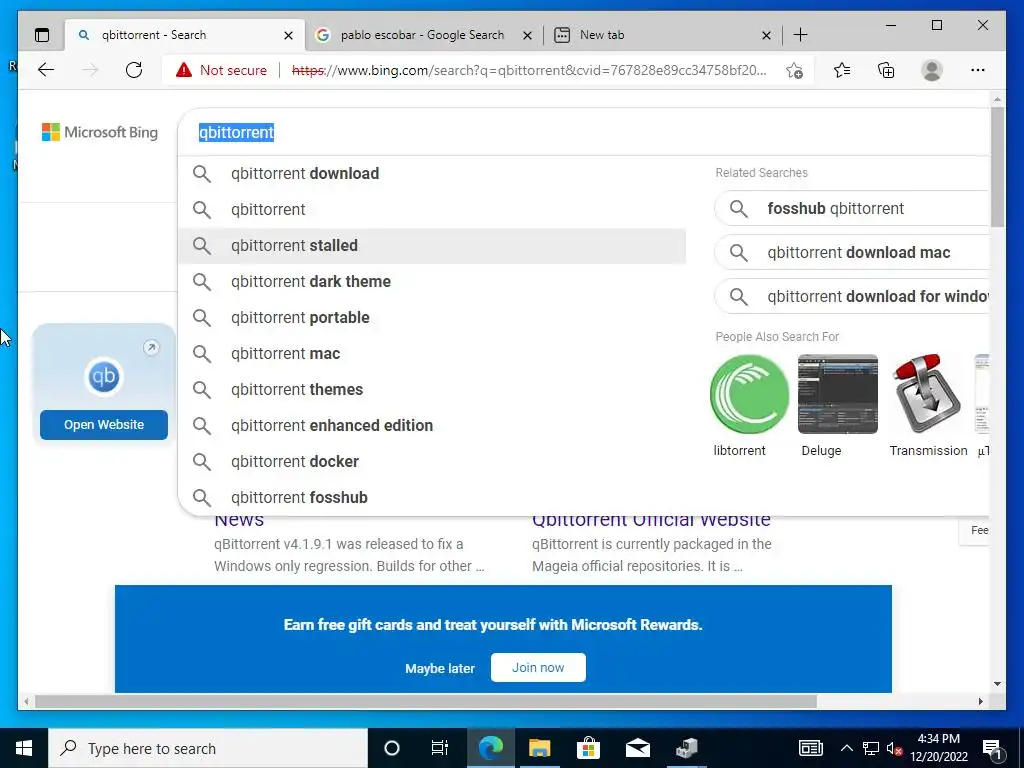Viewport: 1024px width, 768px height.
Task: Click the Not secure warning icon
Action: pyautogui.click(x=184, y=70)
